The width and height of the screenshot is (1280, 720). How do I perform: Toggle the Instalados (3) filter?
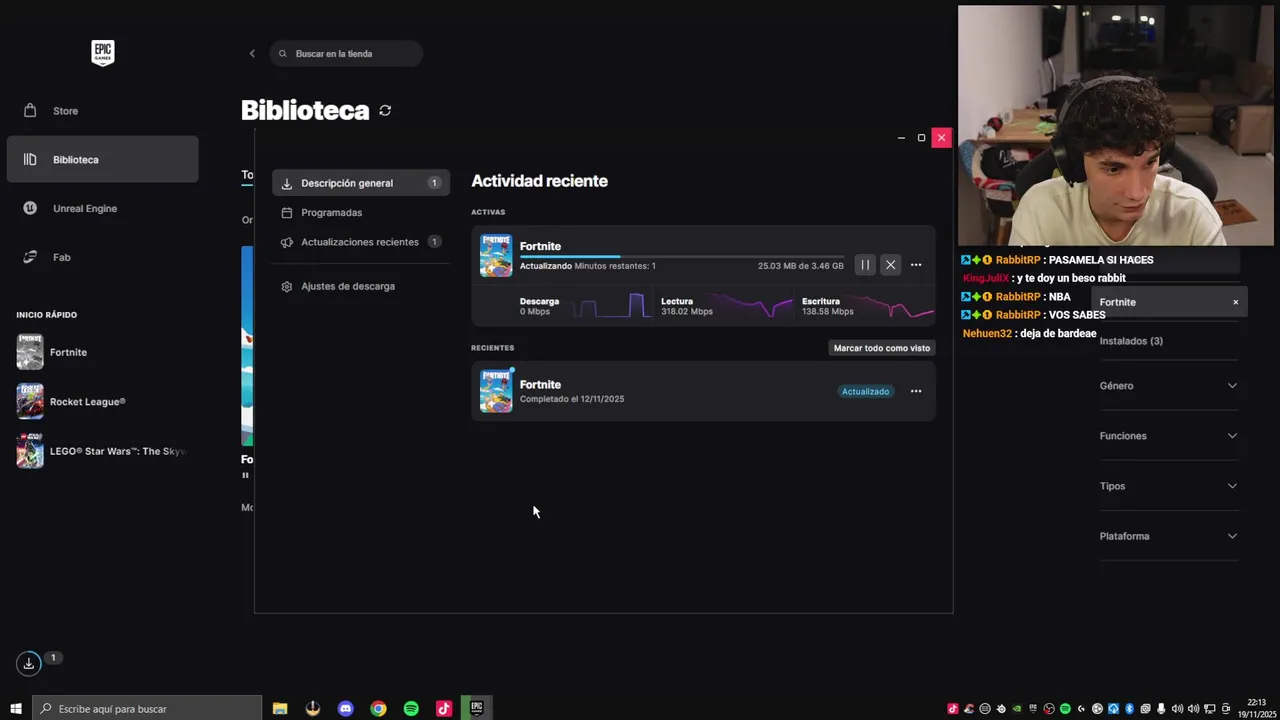pyautogui.click(x=1131, y=341)
